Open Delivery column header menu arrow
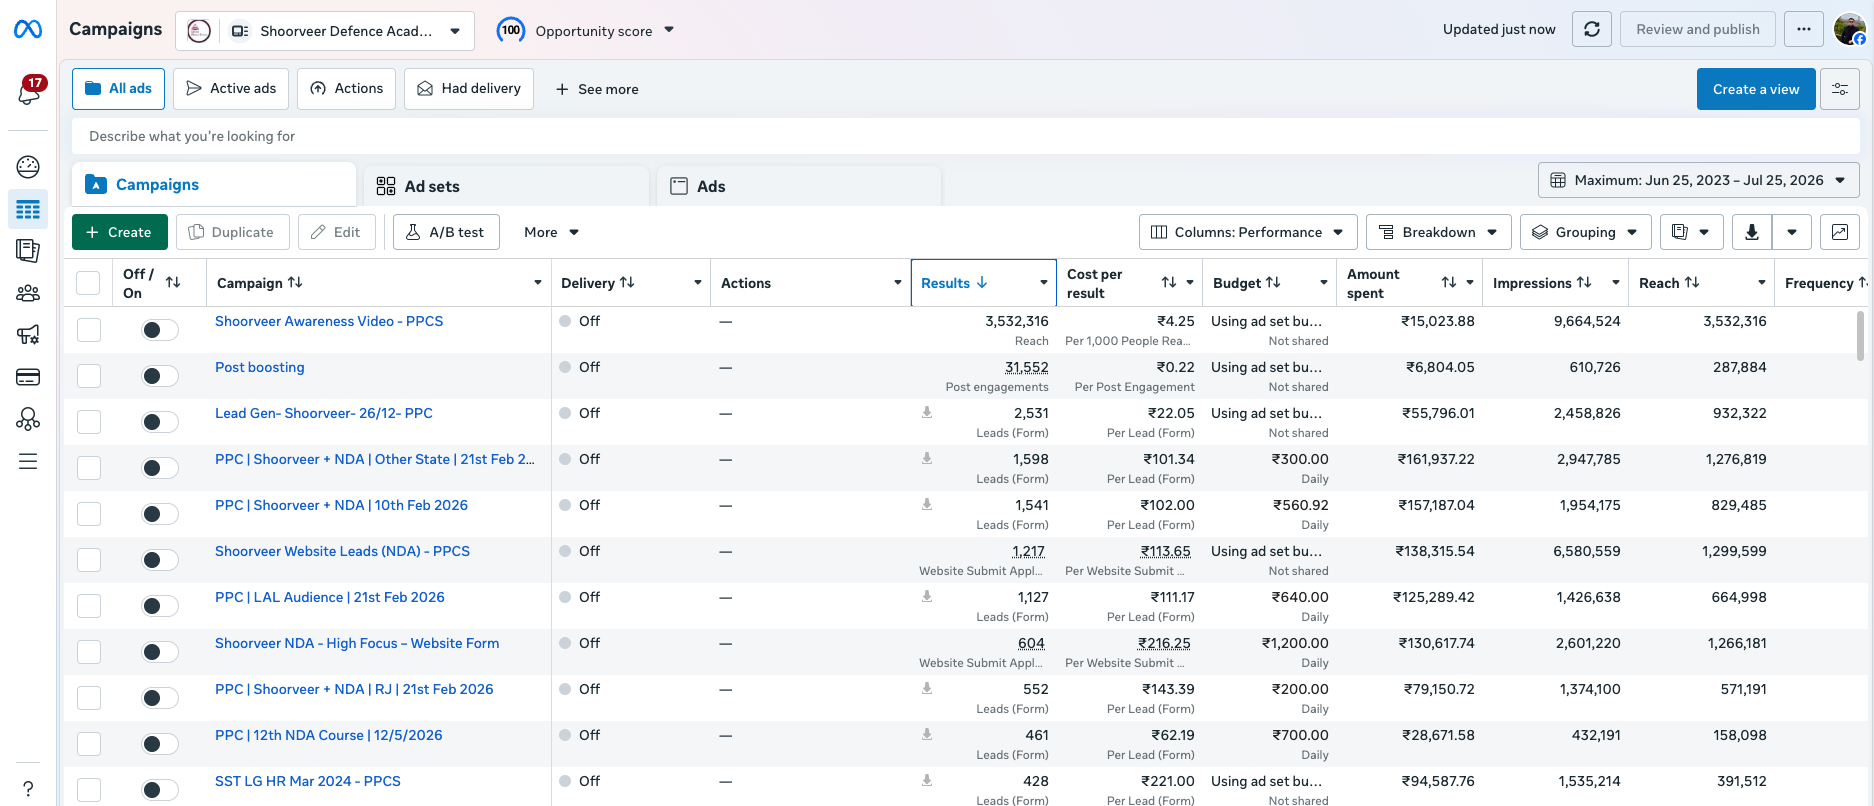 (698, 283)
